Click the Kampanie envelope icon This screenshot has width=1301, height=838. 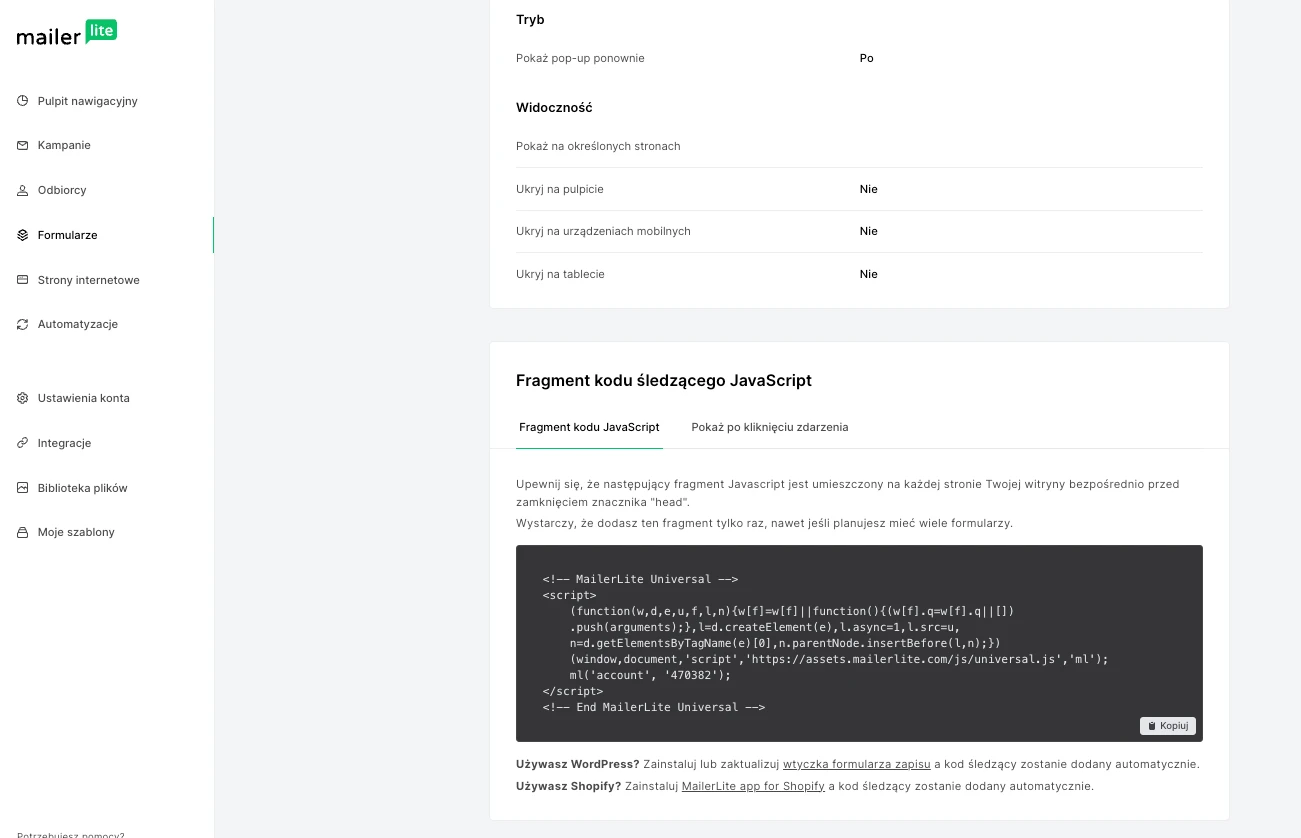(23, 145)
